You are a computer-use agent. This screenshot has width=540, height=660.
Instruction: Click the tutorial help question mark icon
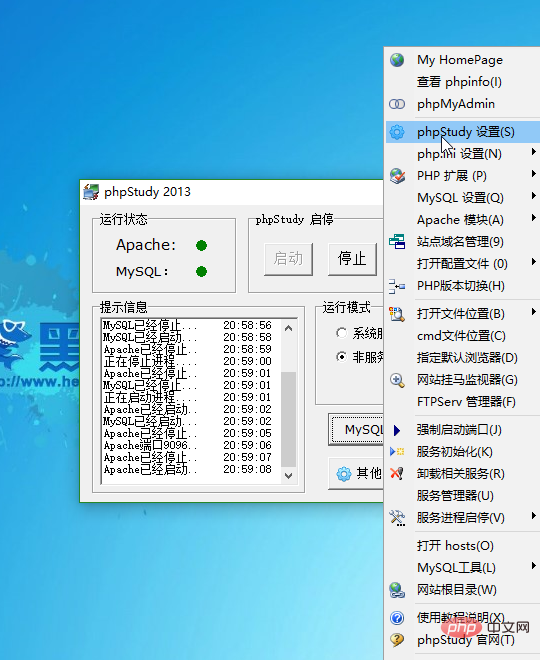(397, 617)
